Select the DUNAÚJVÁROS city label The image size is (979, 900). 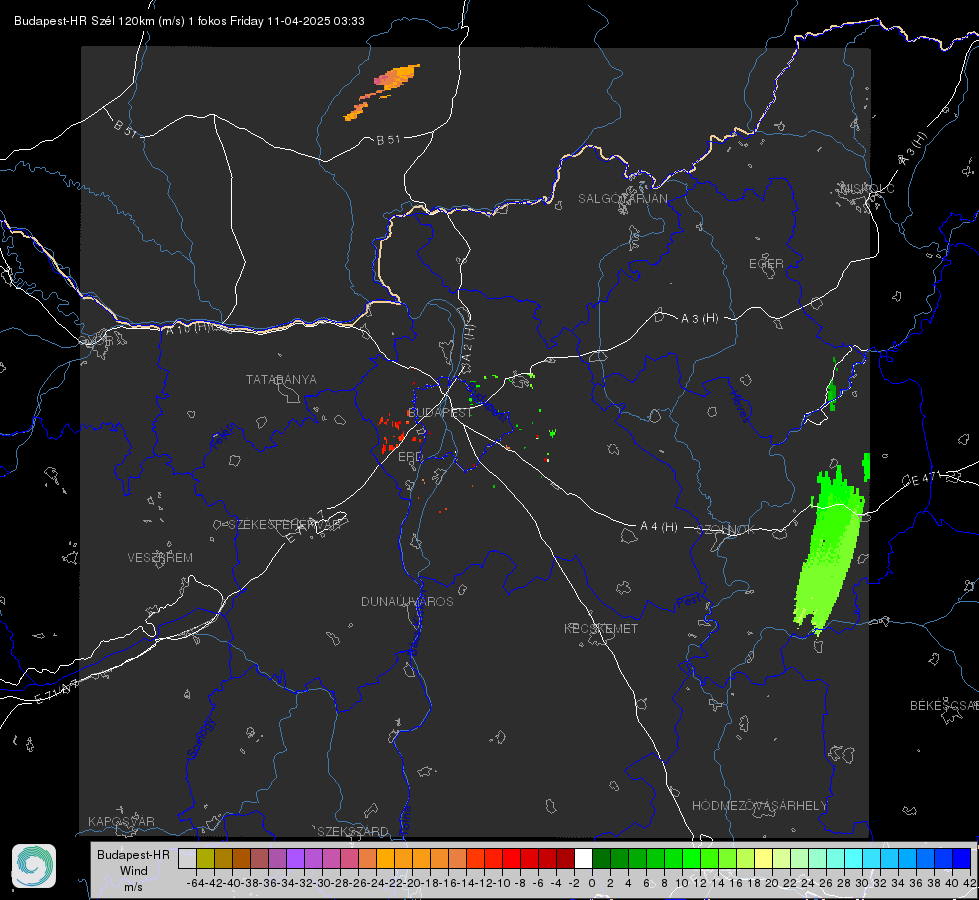[407, 601]
